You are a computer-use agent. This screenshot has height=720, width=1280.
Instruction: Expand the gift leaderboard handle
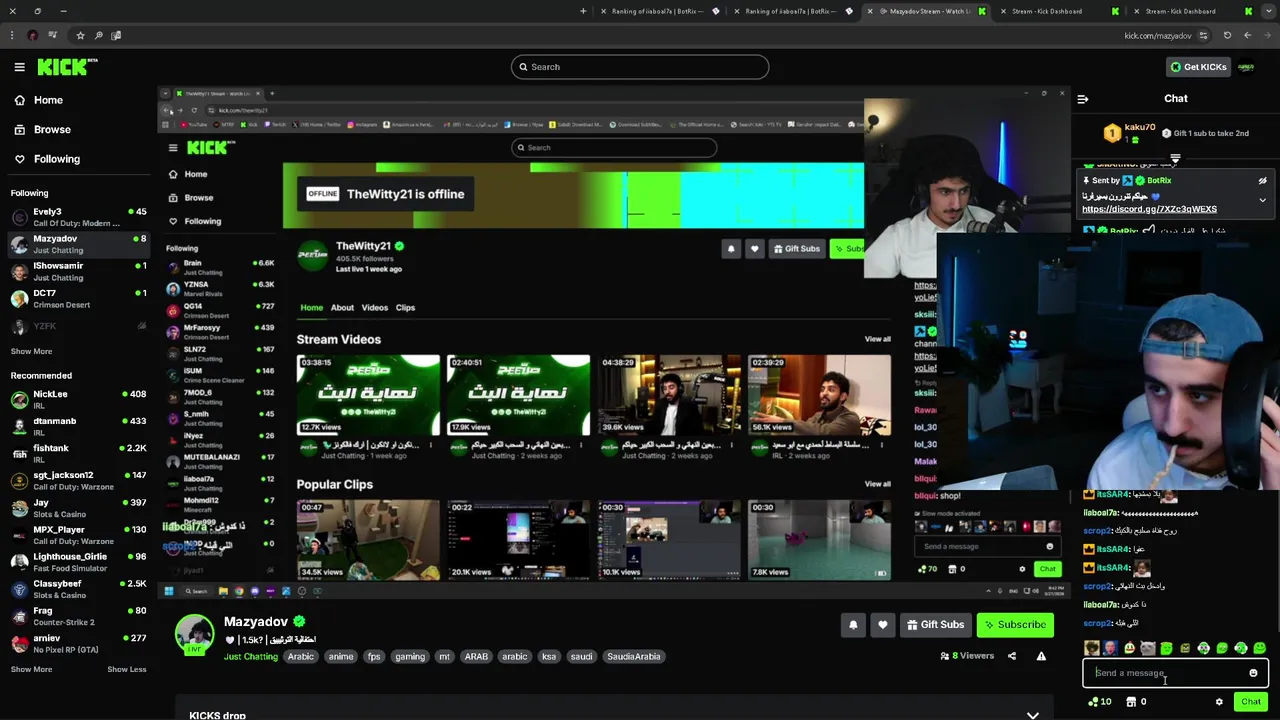(x=1175, y=159)
